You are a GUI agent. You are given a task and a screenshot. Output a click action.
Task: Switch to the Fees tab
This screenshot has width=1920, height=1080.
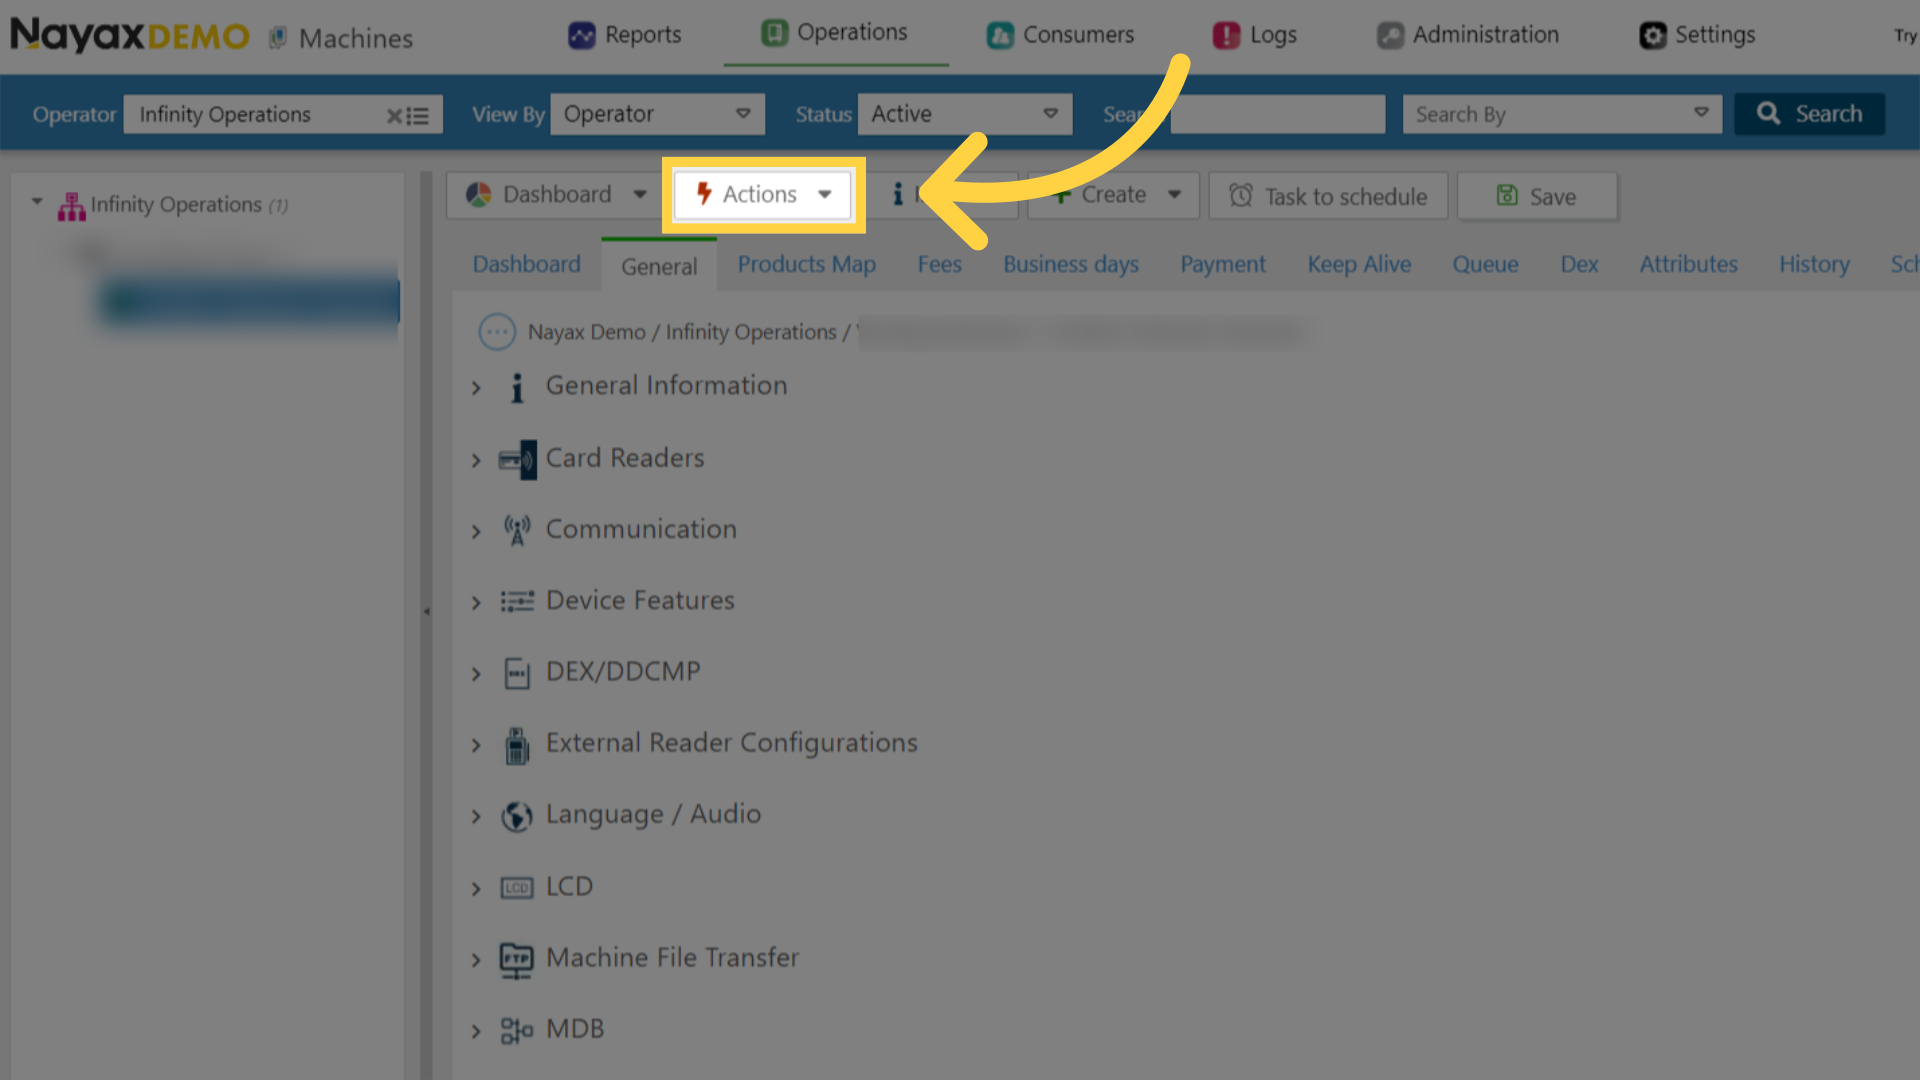point(939,264)
